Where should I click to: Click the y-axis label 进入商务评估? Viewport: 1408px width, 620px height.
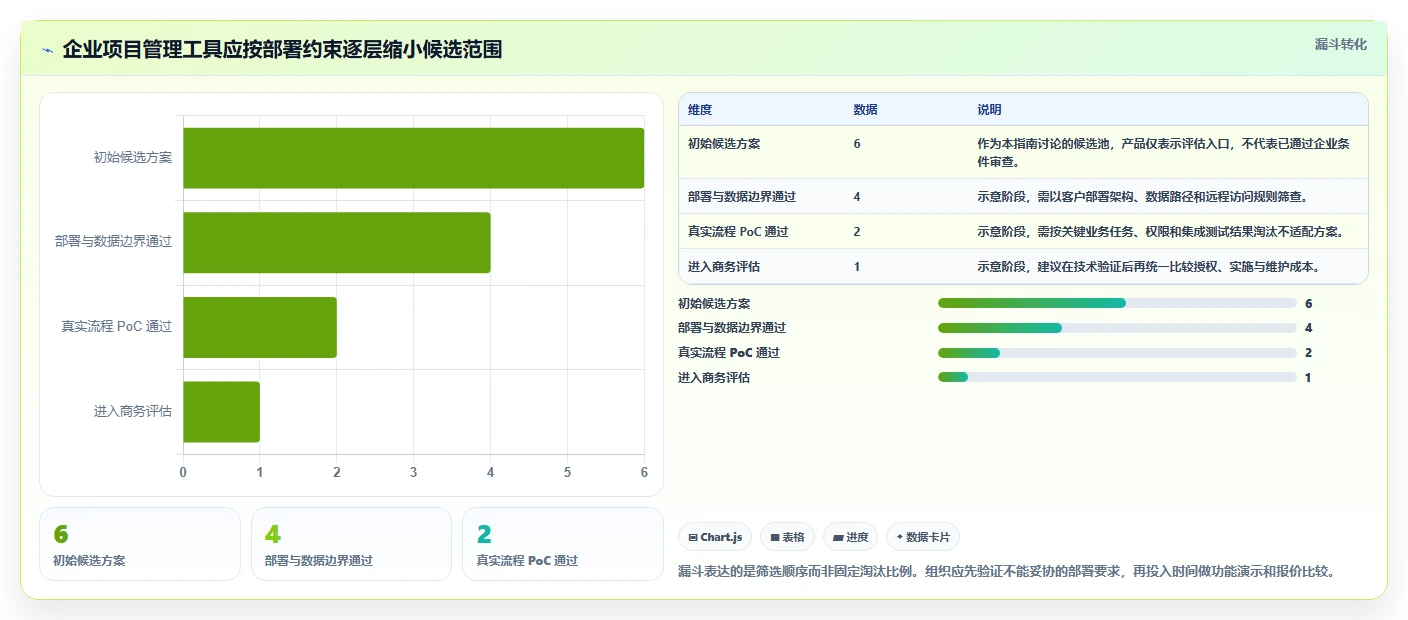[x=133, y=411]
